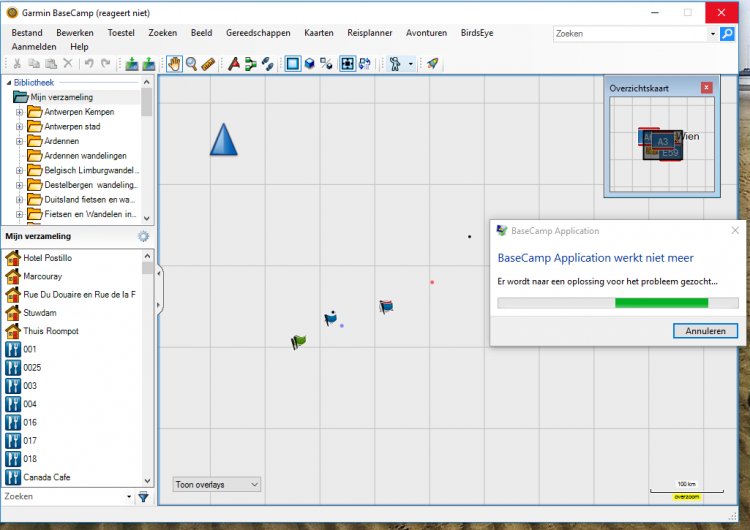Screen dimensions: 750x530
Task: Open the activity profile dropdown arrow
Action: (x=410, y=64)
